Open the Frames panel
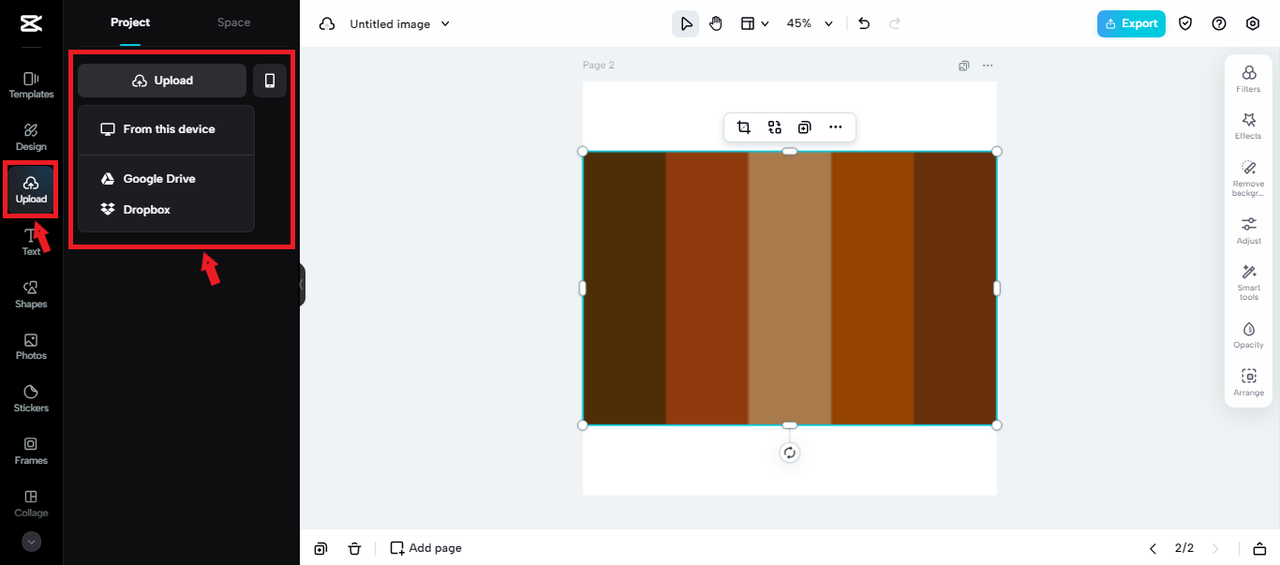Viewport: 1280px width, 565px height. (31, 451)
